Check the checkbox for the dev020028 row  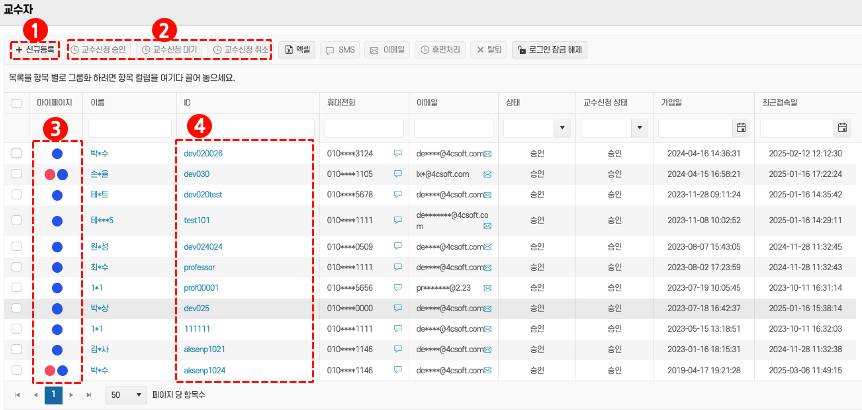coord(16,154)
